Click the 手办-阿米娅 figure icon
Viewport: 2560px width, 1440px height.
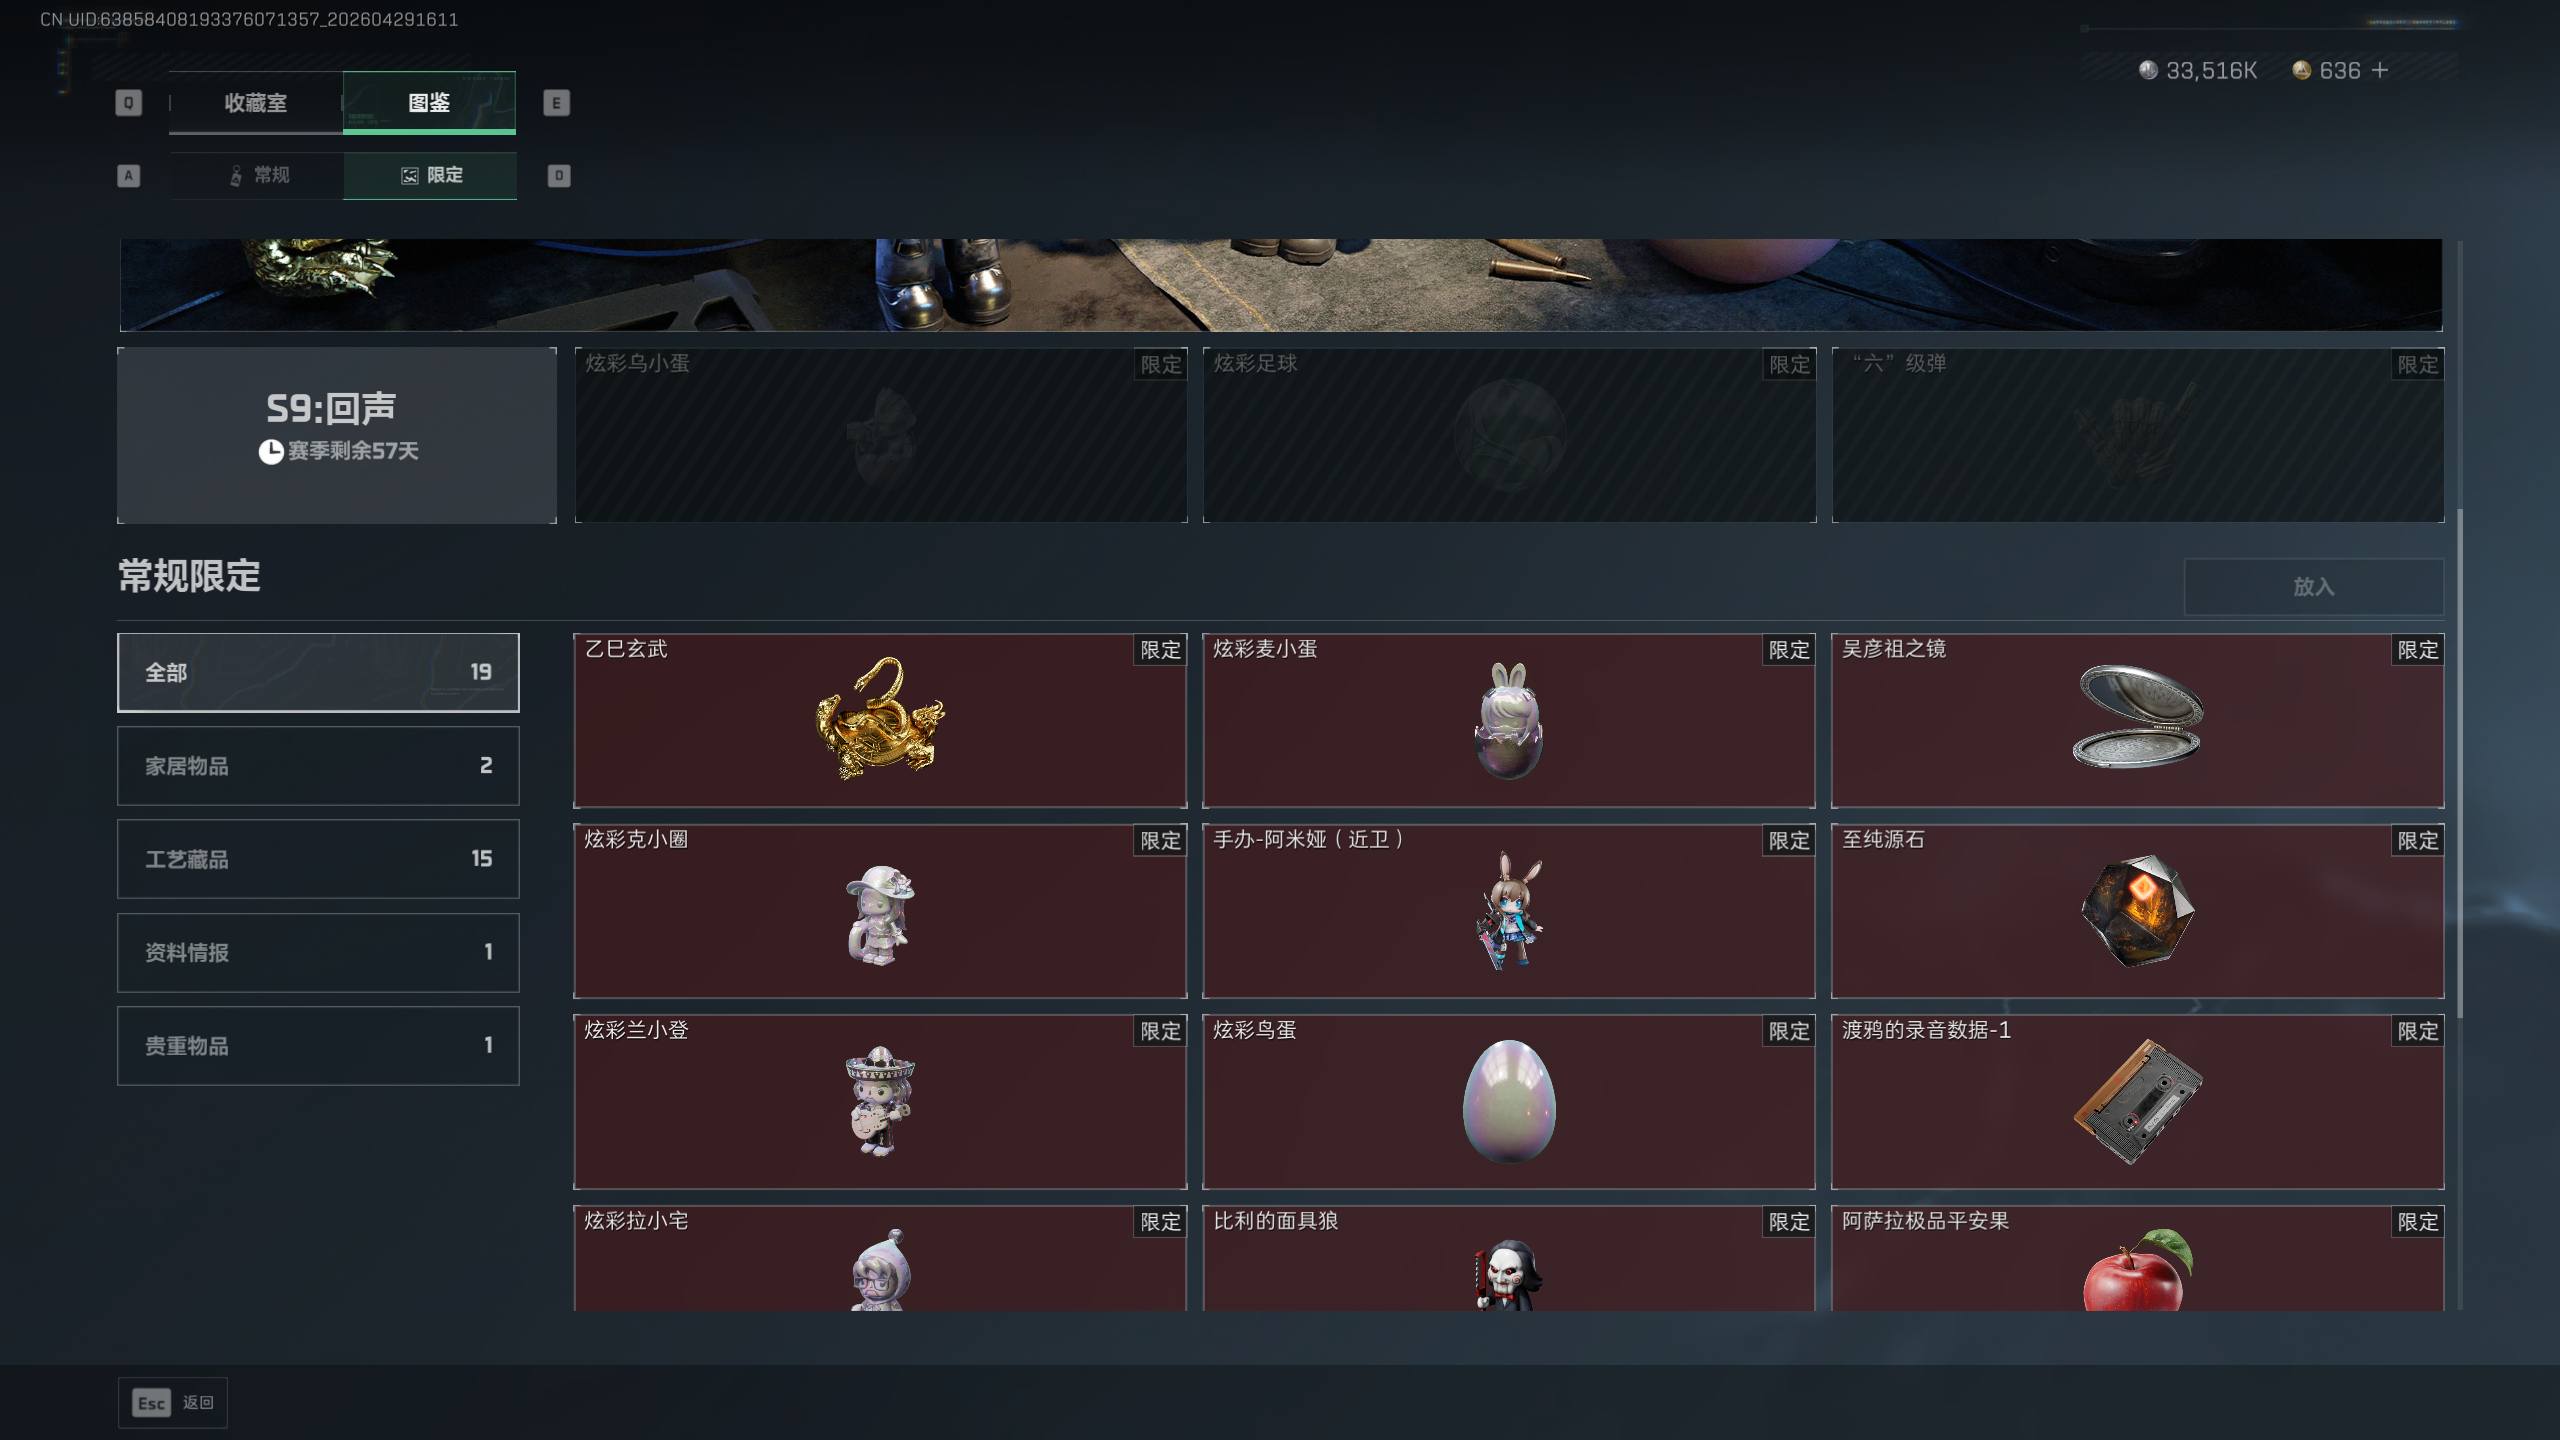(x=1508, y=910)
